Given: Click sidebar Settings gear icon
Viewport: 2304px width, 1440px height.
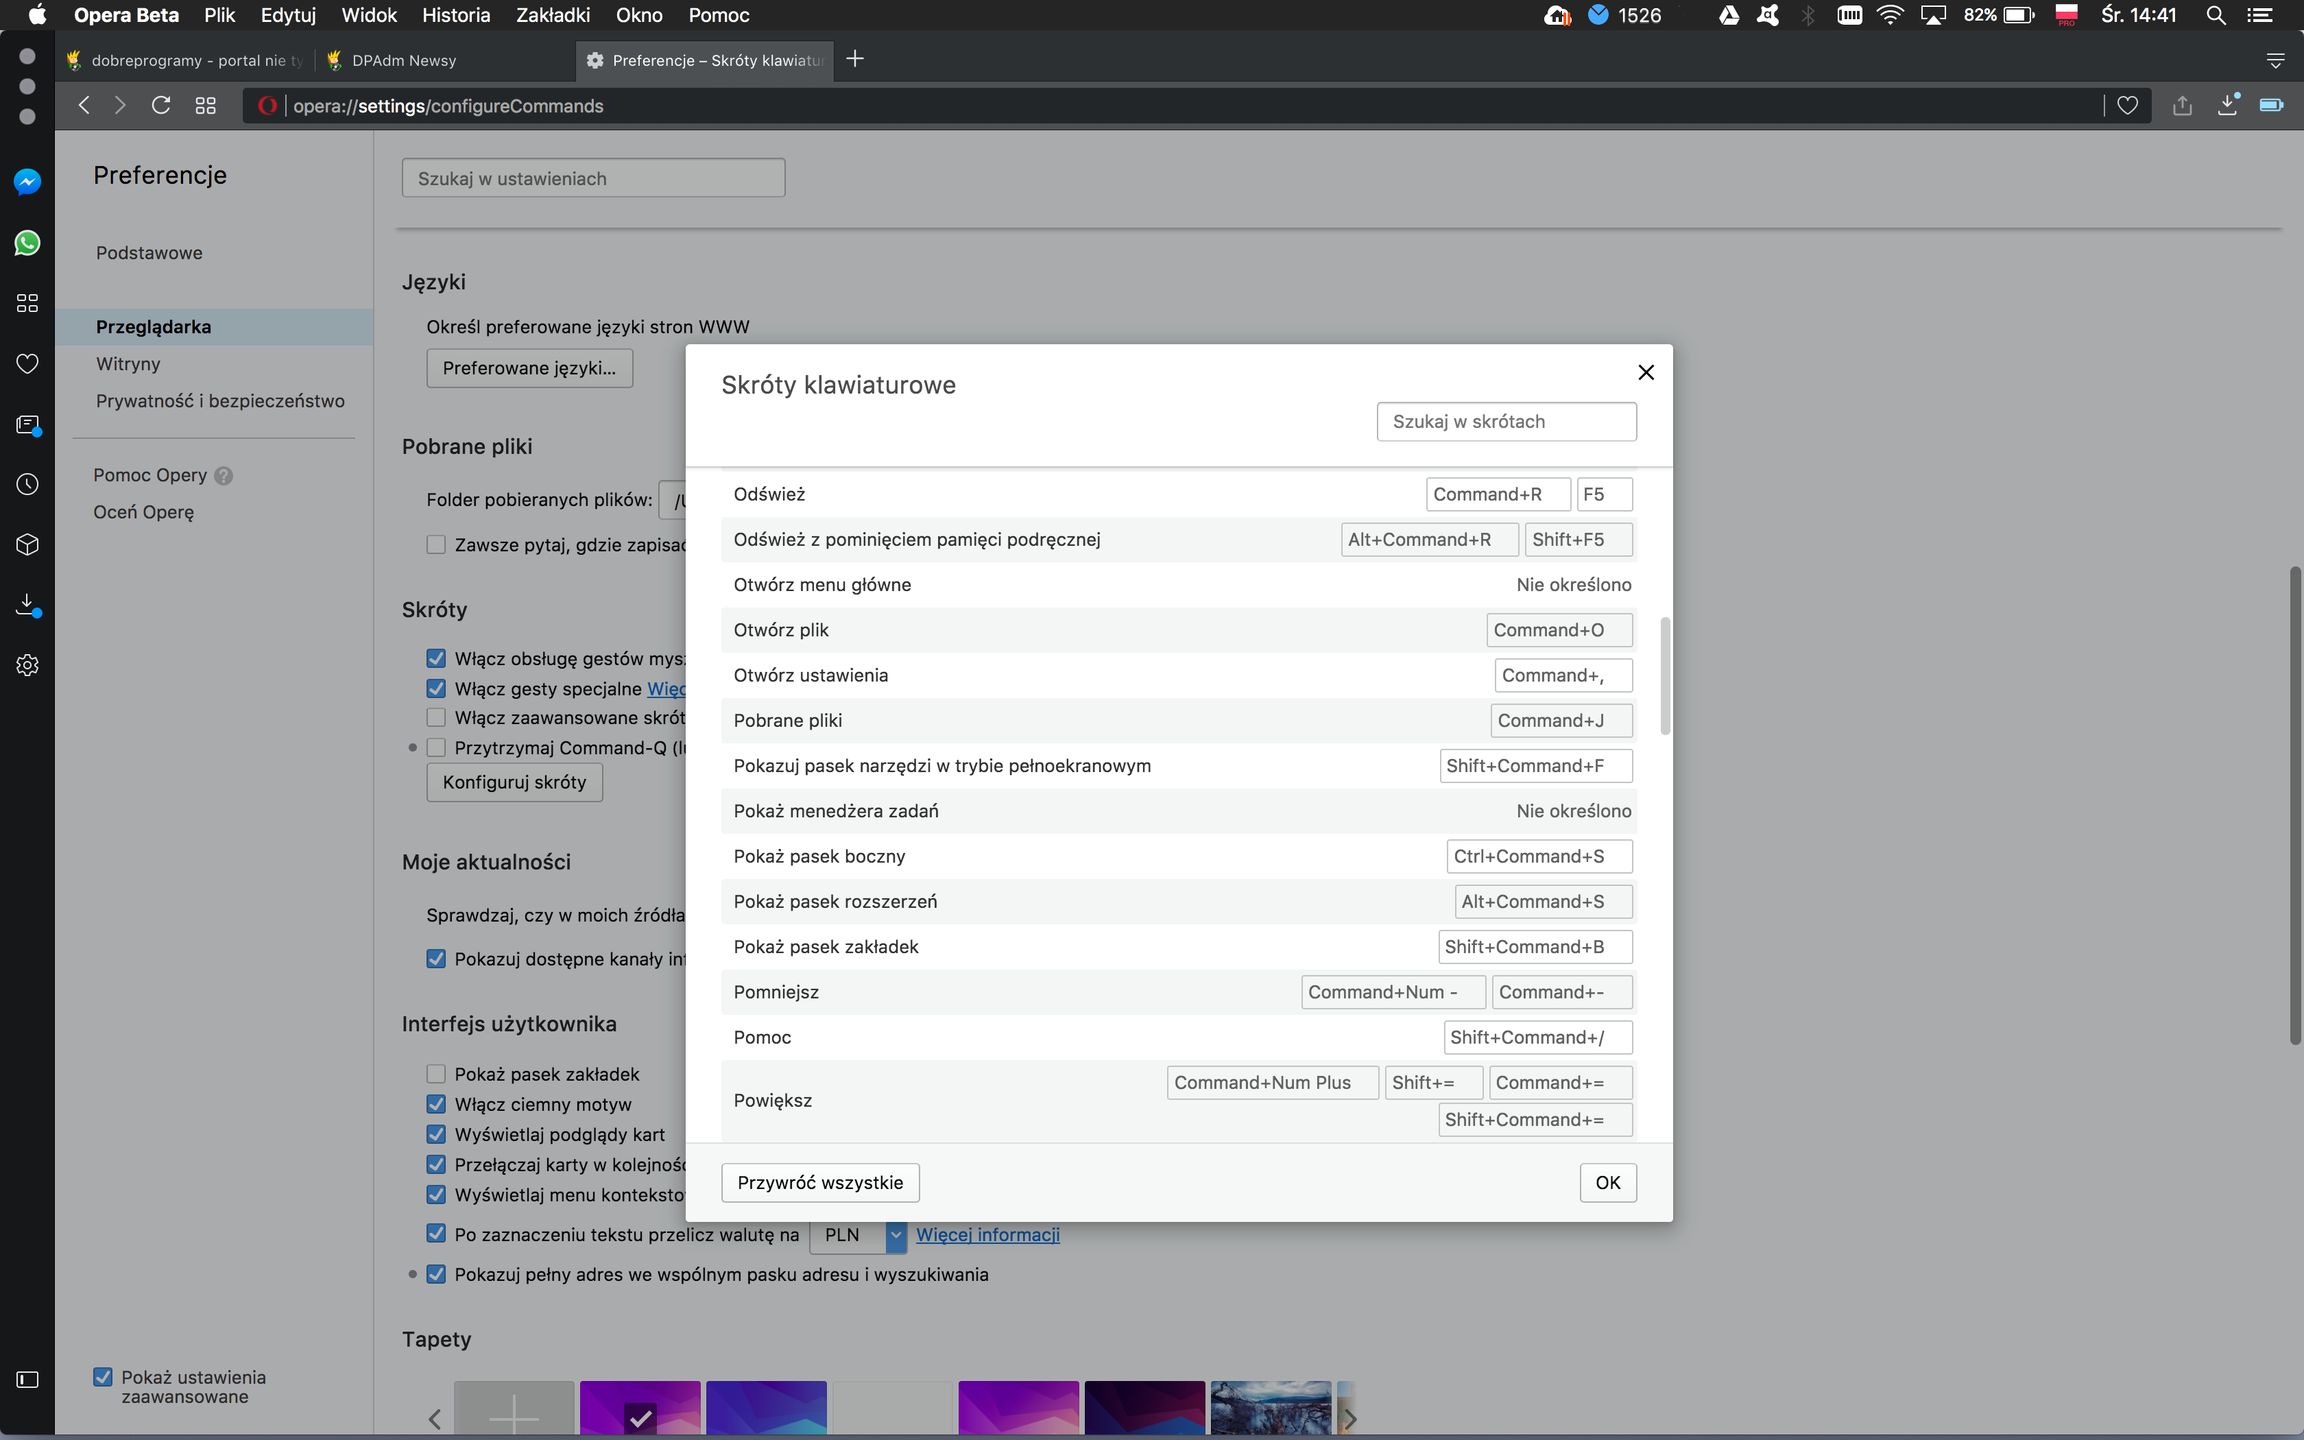Looking at the screenshot, I should click(27, 665).
